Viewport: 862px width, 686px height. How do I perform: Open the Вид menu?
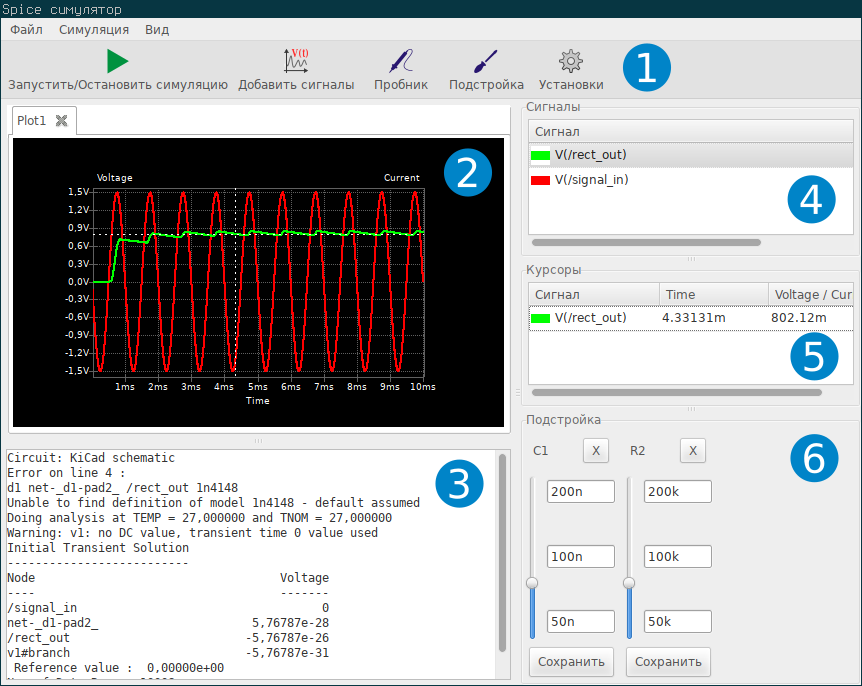click(157, 30)
